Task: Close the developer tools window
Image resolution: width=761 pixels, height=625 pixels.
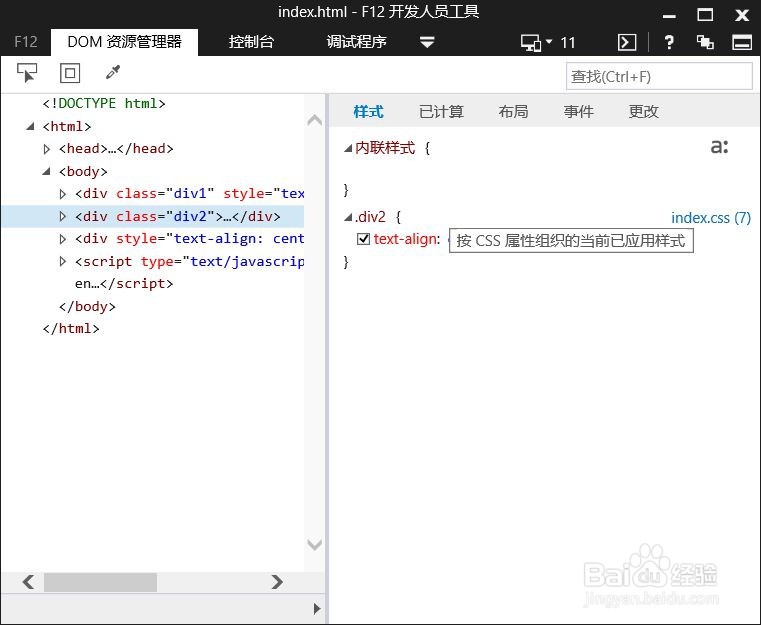Action: (742, 15)
